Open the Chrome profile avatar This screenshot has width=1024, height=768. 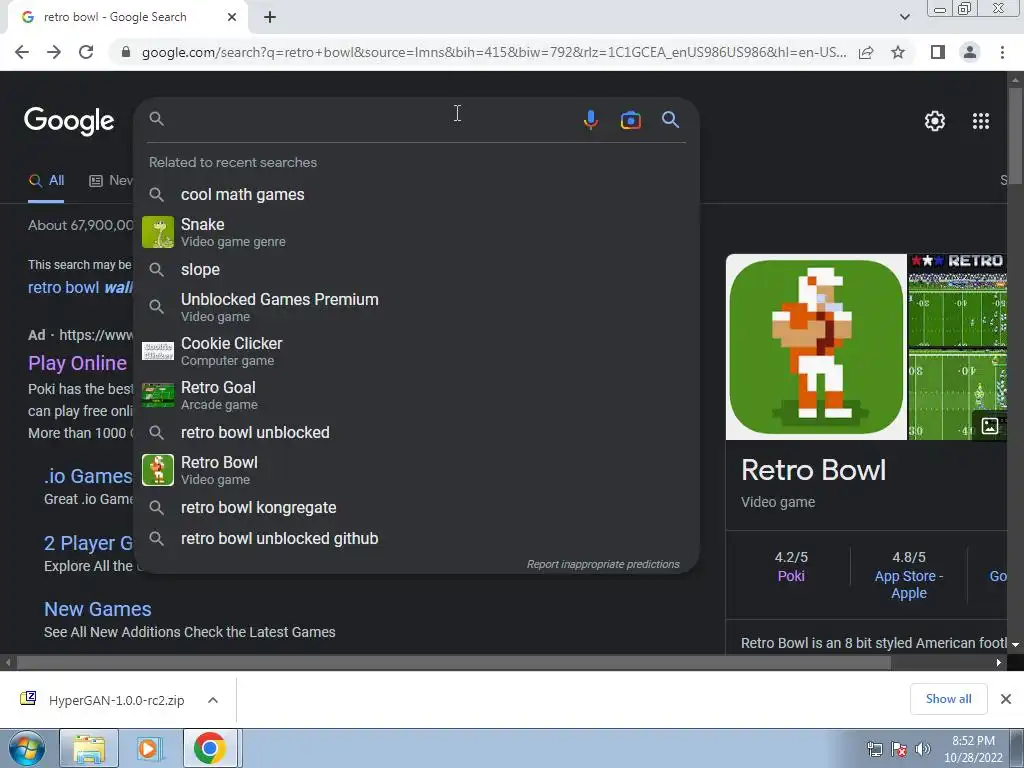coord(970,52)
